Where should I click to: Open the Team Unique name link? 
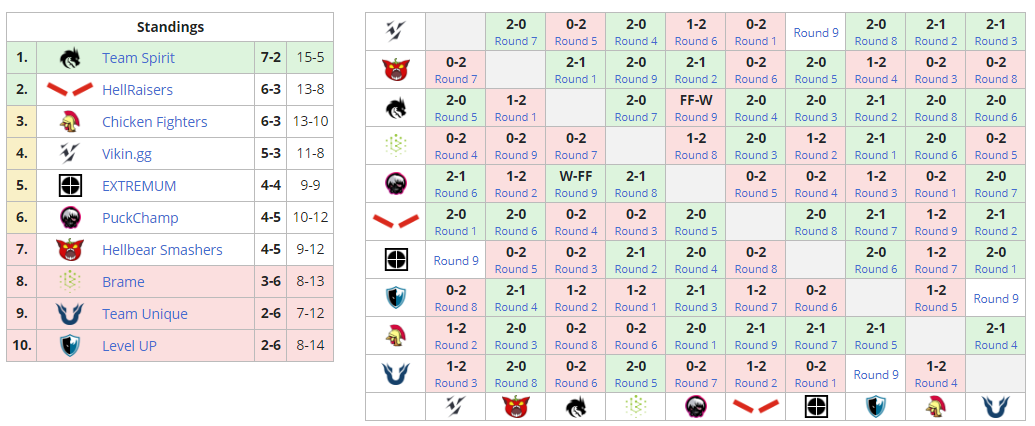coord(144,314)
